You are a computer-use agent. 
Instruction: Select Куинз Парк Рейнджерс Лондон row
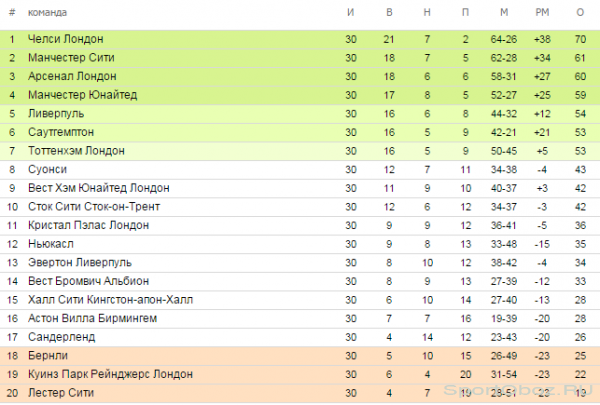click(x=300, y=374)
